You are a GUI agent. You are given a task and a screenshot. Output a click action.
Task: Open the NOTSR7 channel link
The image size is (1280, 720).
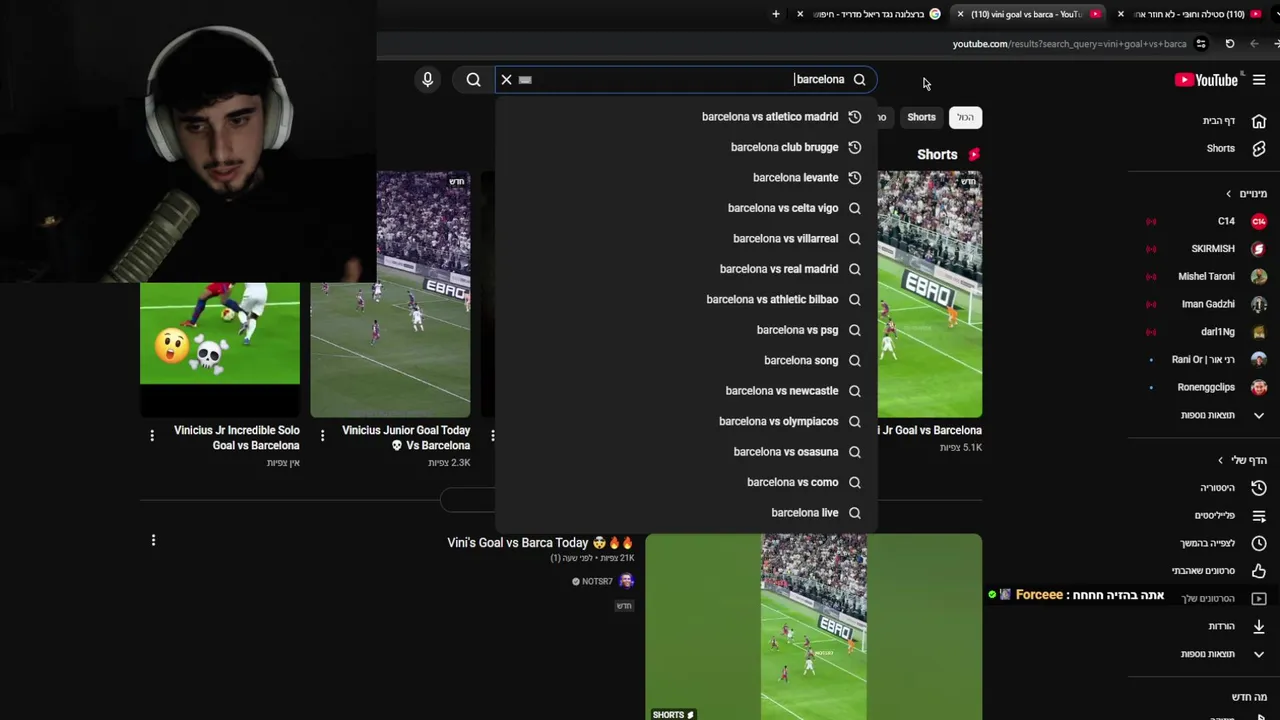pos(597,581)
